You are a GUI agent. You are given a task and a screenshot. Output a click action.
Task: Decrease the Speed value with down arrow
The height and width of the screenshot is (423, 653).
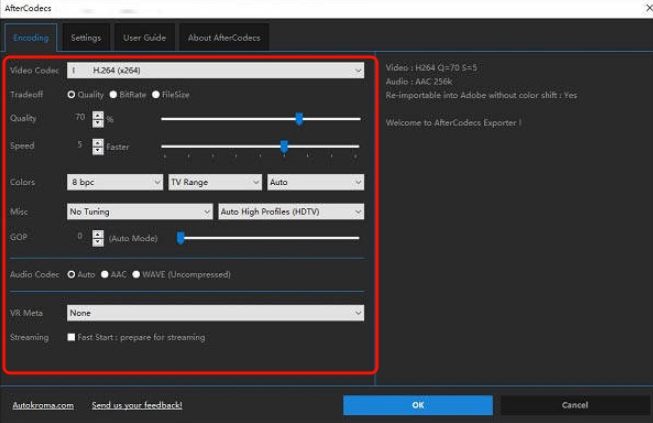point(97,150)
